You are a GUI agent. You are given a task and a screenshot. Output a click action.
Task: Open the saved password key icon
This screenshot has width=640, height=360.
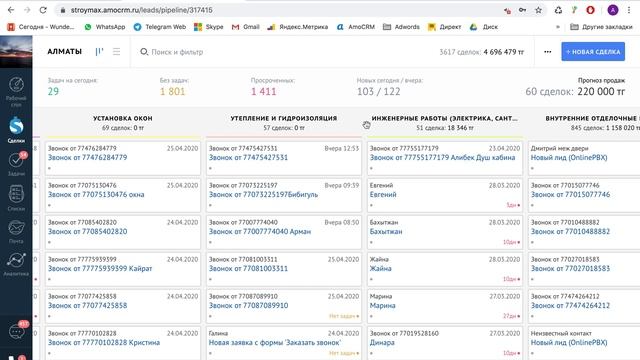[522, 10]
